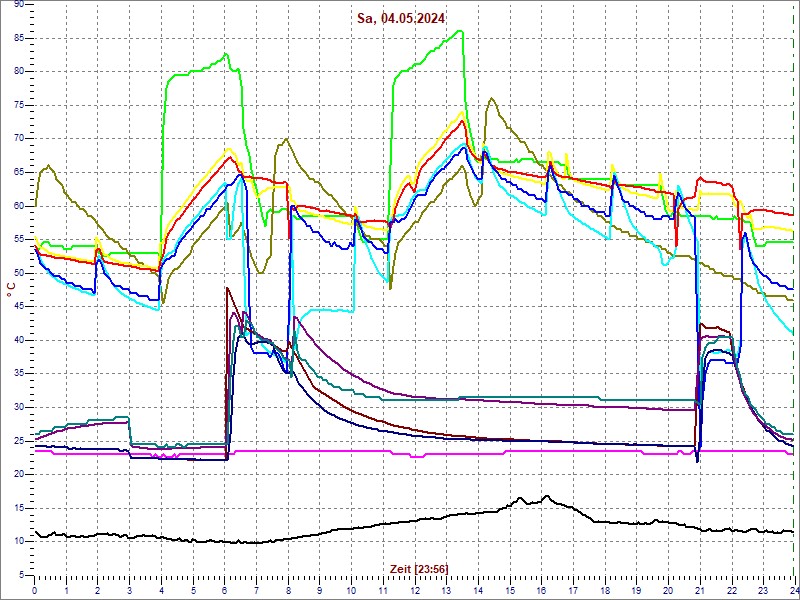Click hour 0 on the time axis
Viewport: 800px width, 600px height.
[x=35, y=589]
